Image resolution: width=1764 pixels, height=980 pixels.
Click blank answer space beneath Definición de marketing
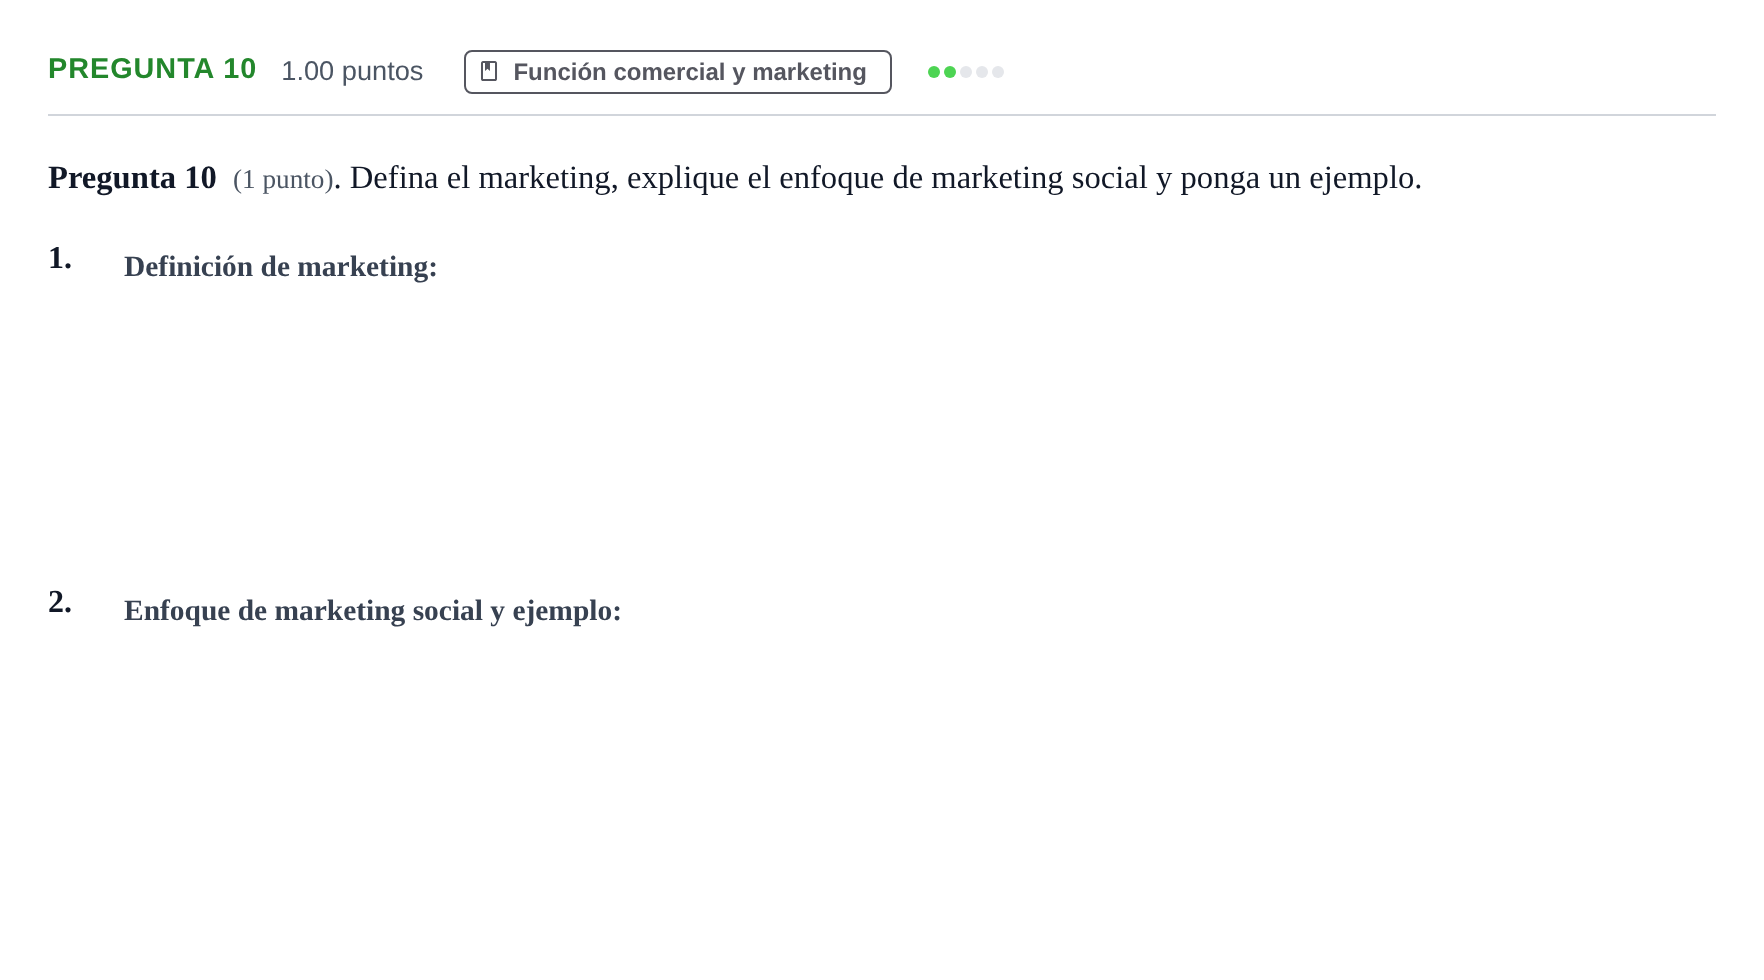pos(880,430)
